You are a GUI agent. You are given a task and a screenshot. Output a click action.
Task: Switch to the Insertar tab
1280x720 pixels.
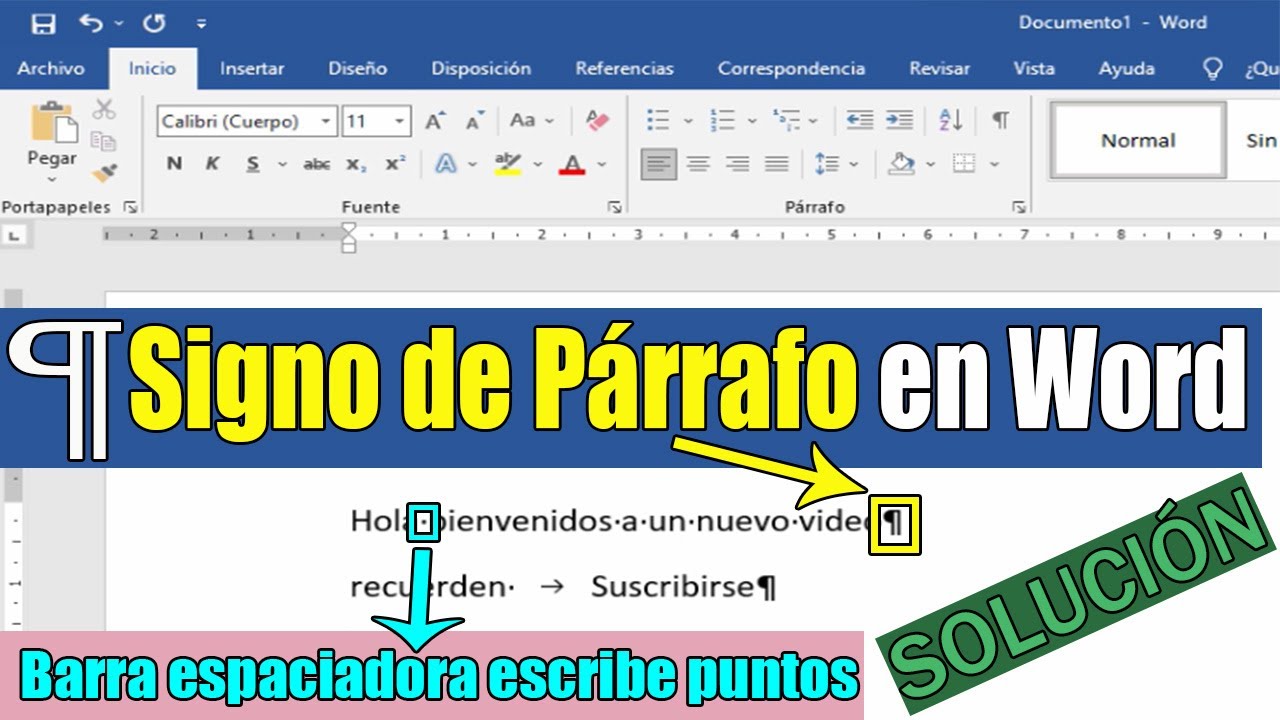(252, 69)
